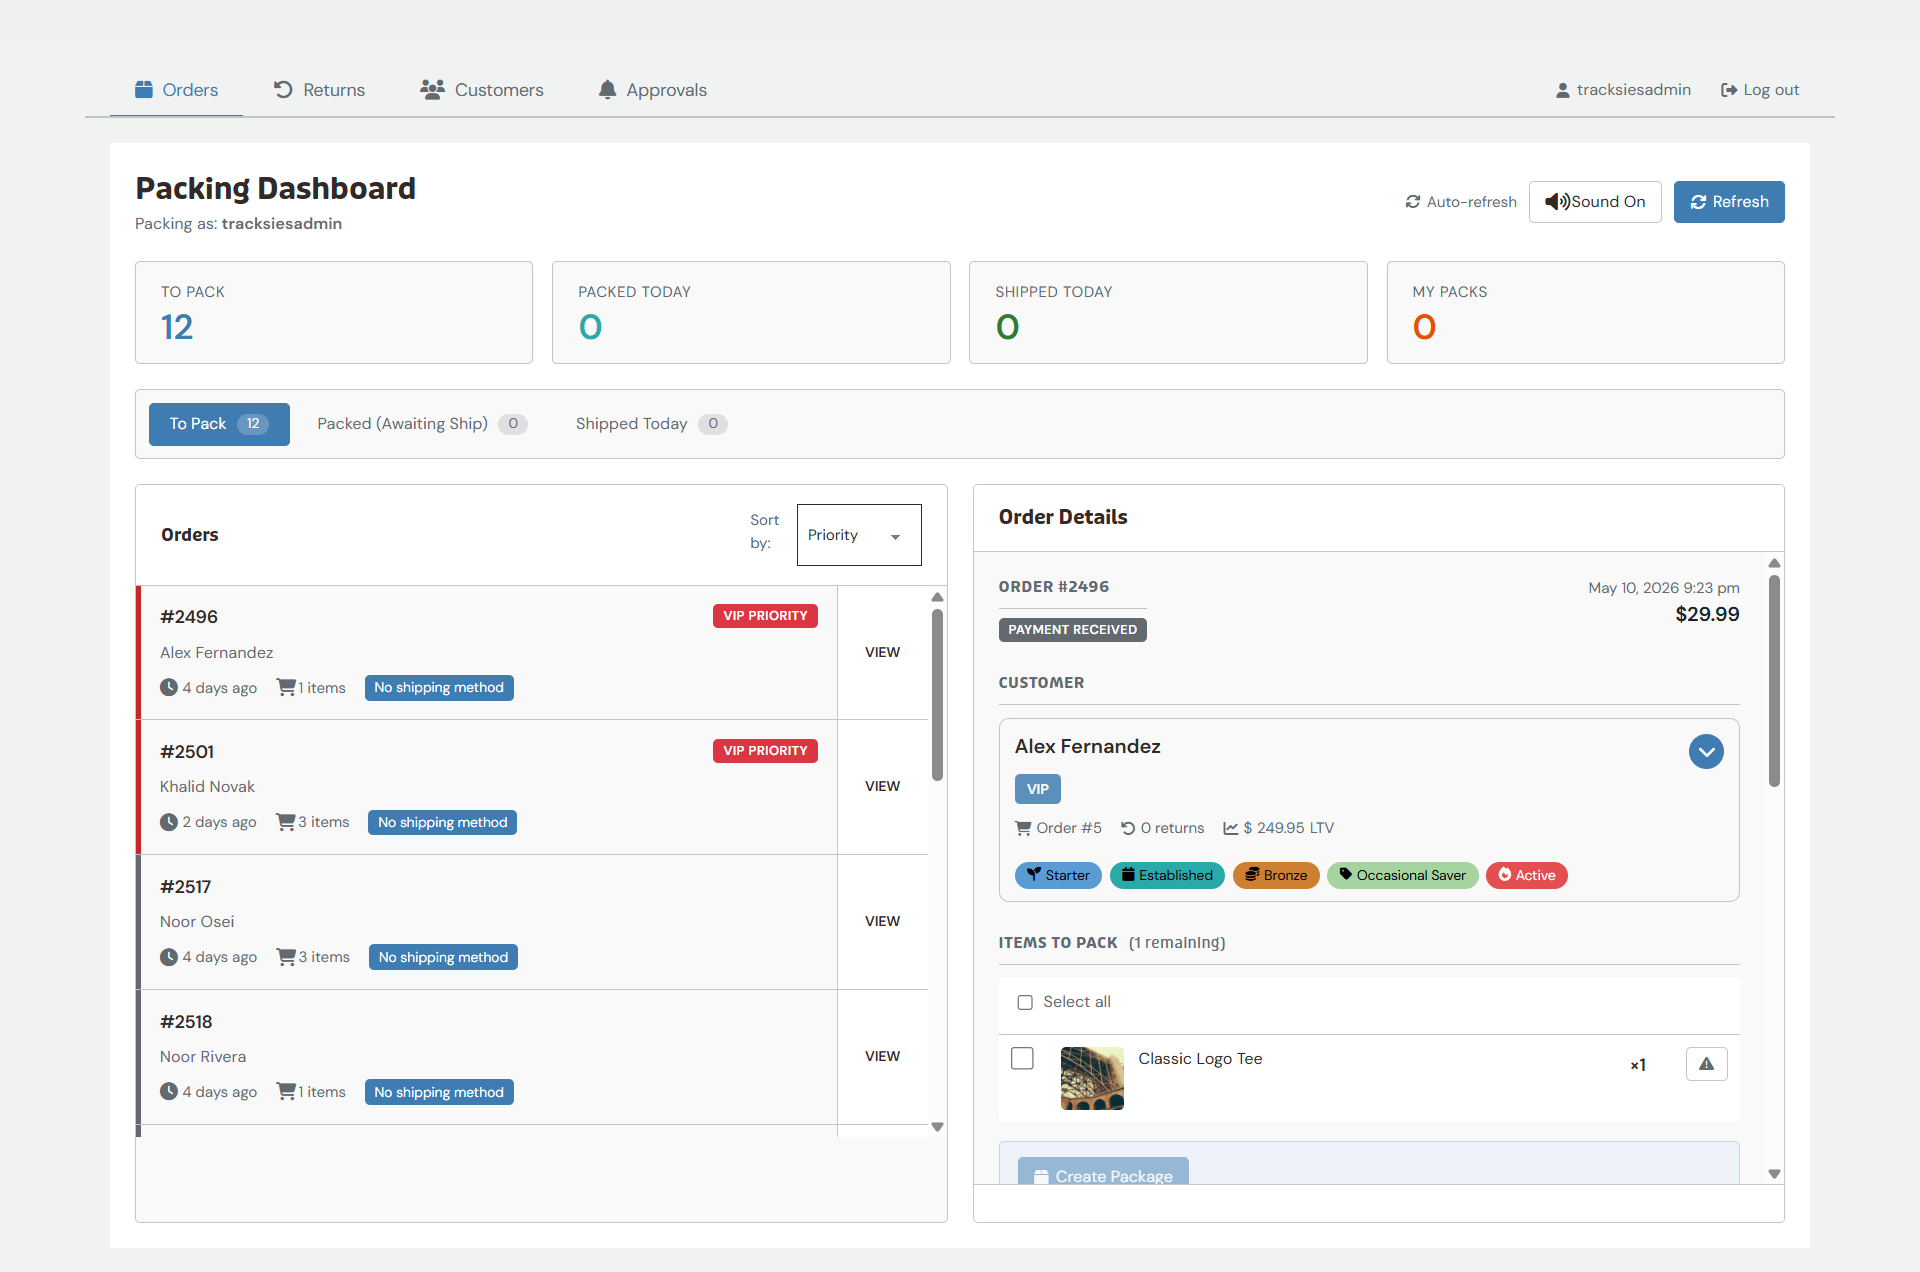Click the Active status tag

[1526, 875]
